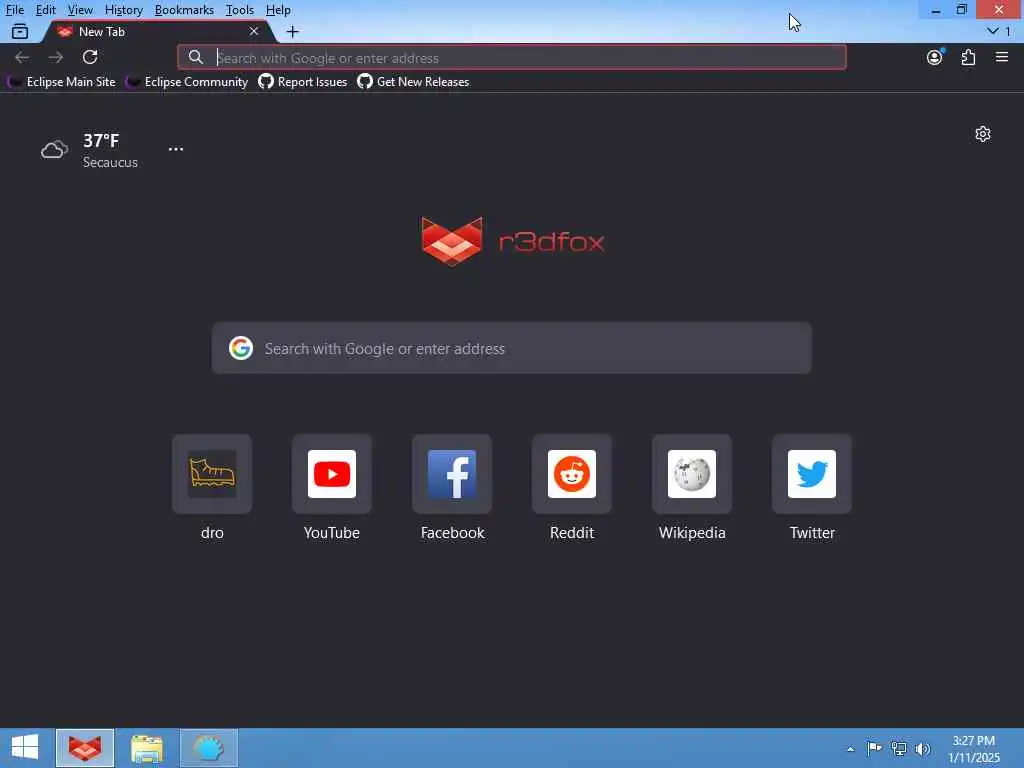Open the History menu
This screenshot has width=1024, height=768.
[x=123, y=10]
